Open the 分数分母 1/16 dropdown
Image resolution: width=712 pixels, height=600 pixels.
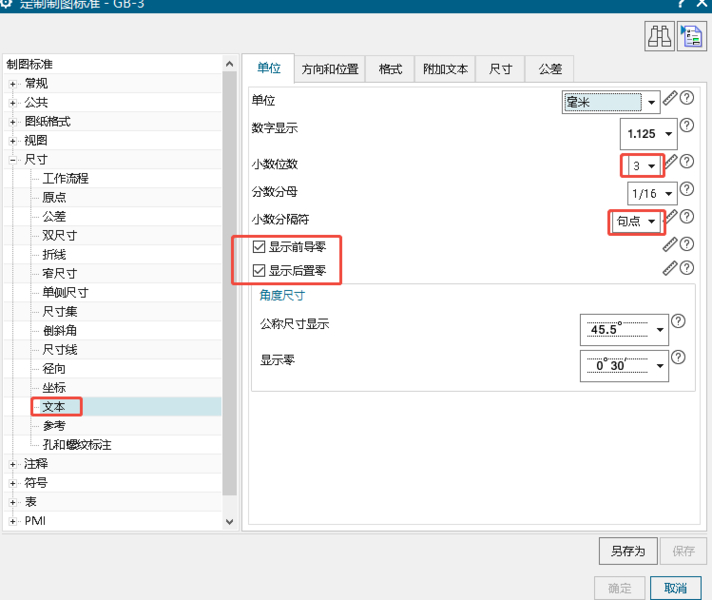pyautogui.click(x=652, y=194)
